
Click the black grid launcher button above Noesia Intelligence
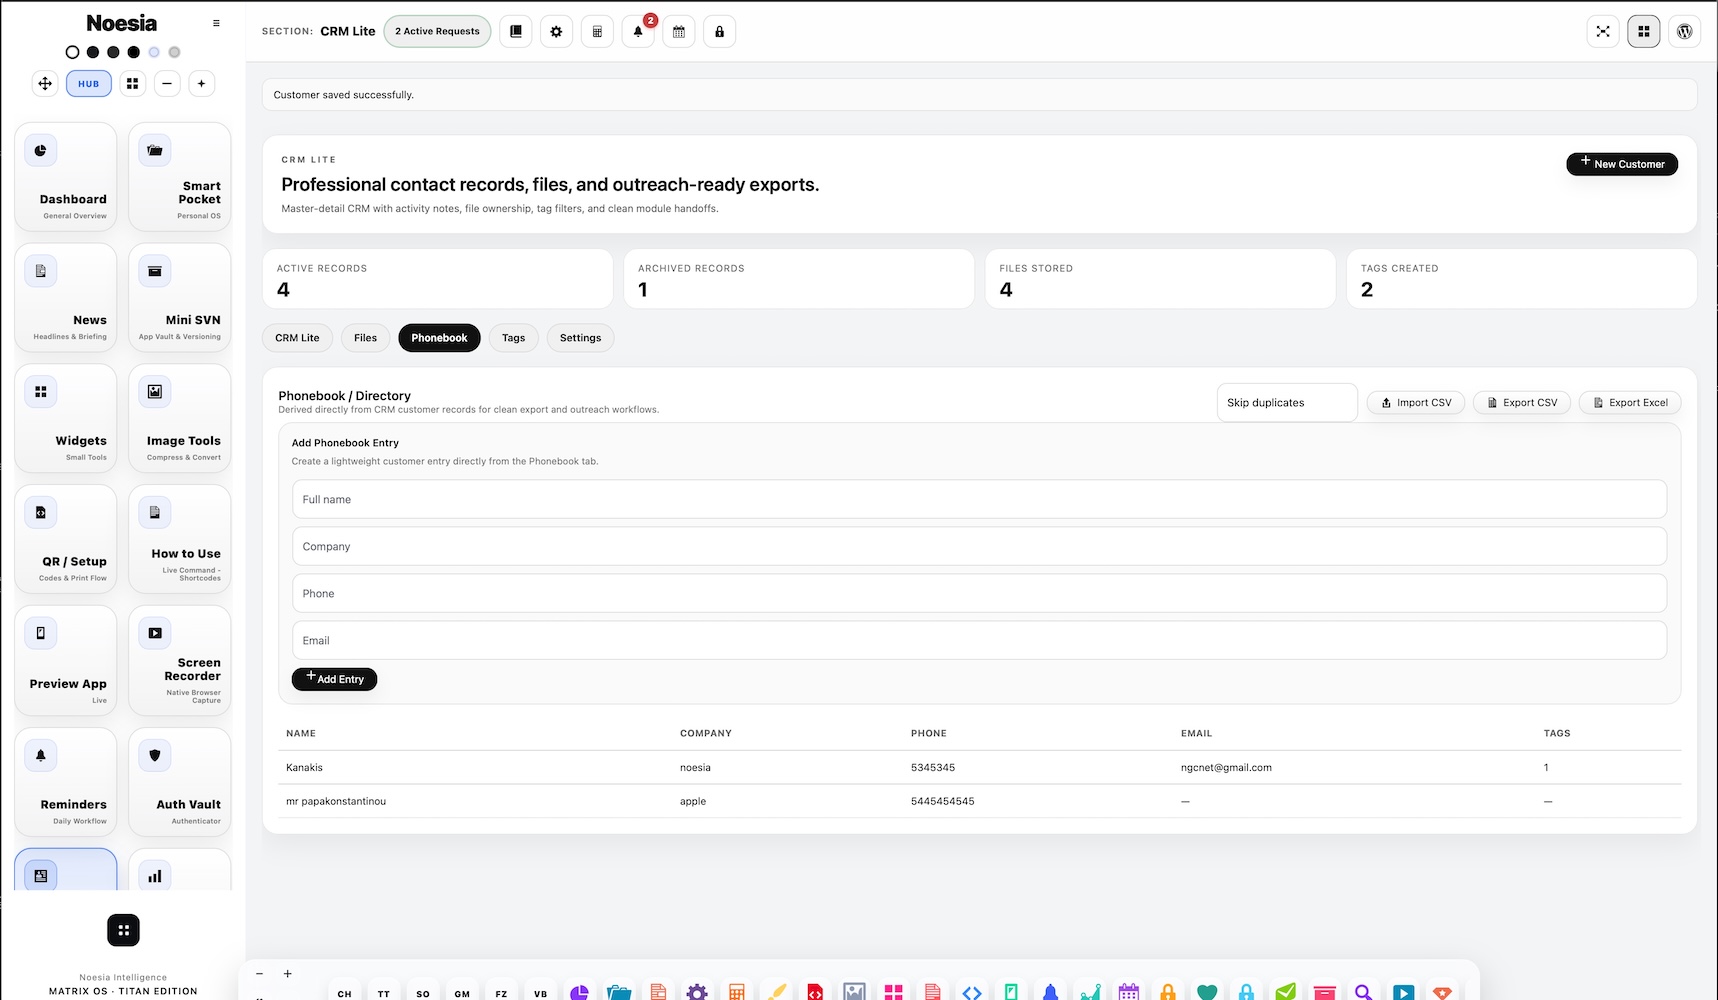pyautogui.click(x=123, y=930)
